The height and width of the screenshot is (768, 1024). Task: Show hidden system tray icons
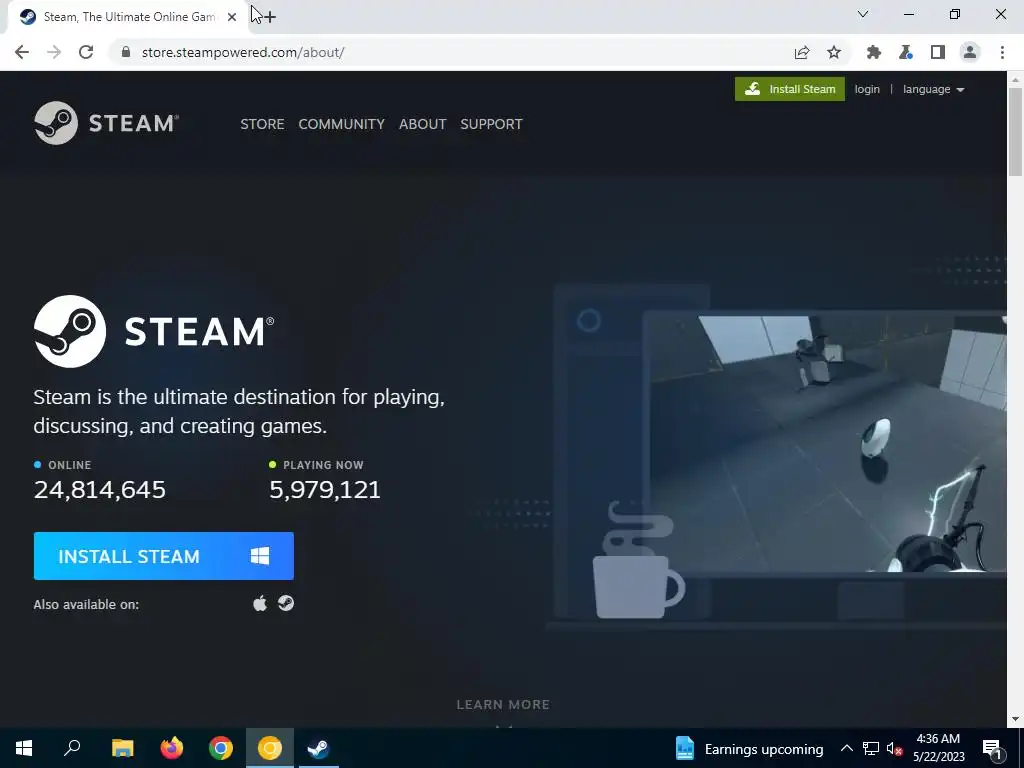pyautogui.click(x=846, y=748)
